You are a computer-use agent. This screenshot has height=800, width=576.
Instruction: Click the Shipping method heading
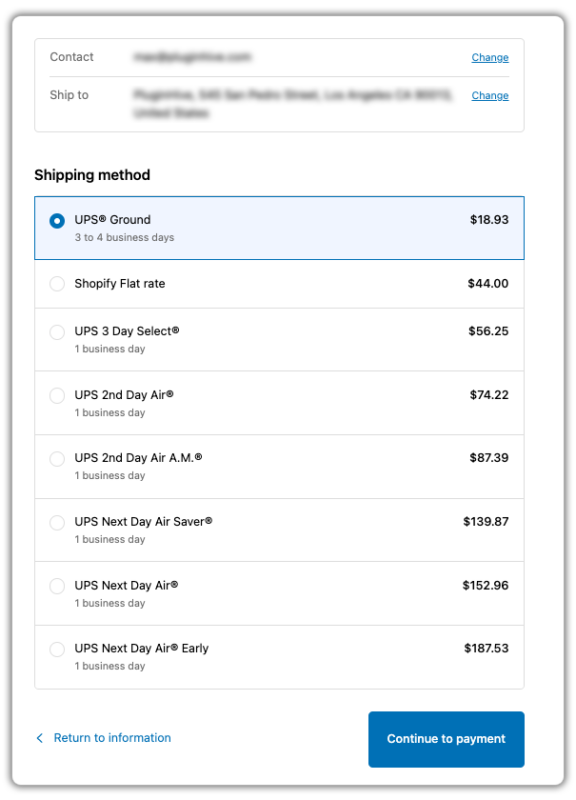[x=92, y=175]
